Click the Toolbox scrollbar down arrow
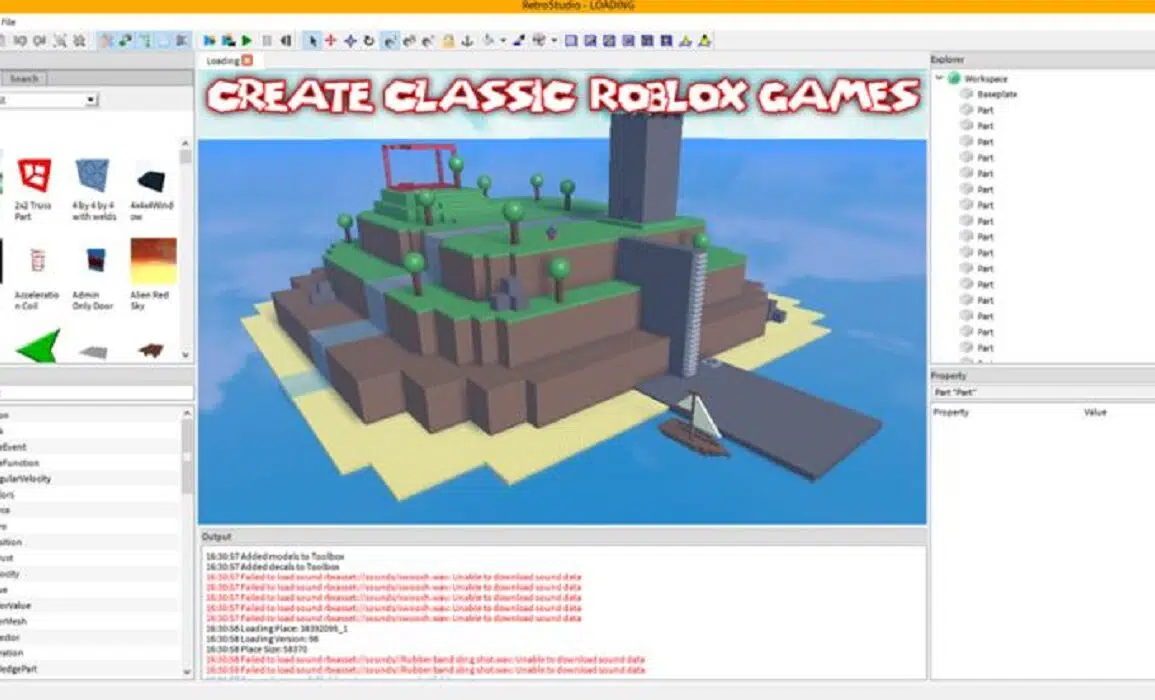 pyautogui.click(x=185, y=355)
